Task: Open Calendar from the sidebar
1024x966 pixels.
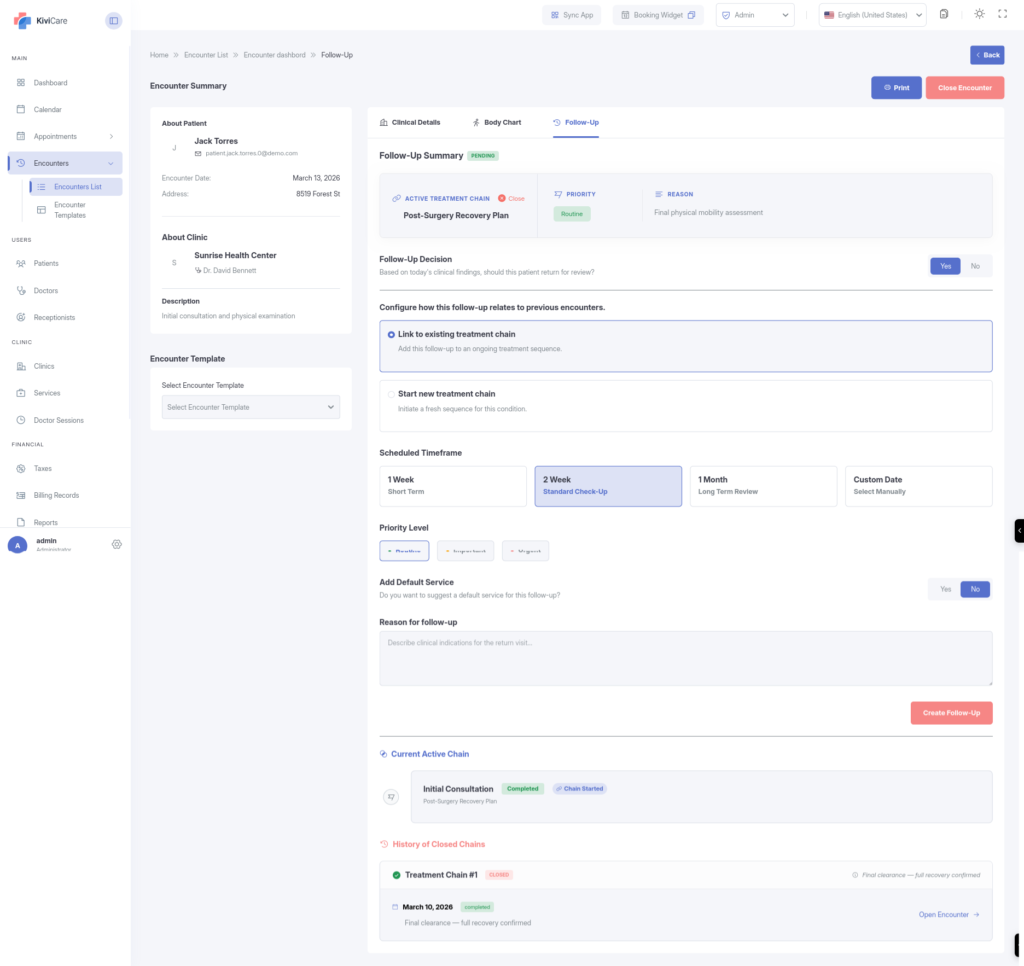Action: pyautogui.click(x=47, y=110)
